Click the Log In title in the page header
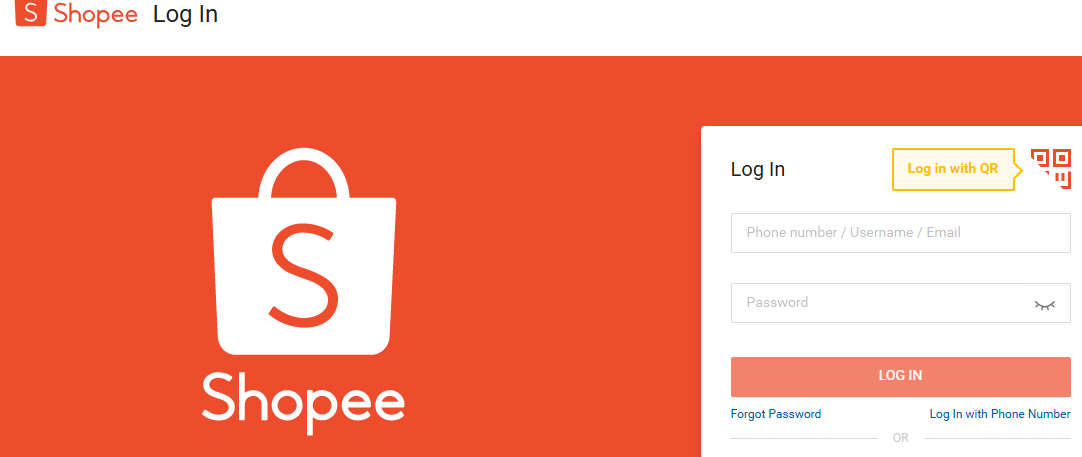 pos(185,14)
